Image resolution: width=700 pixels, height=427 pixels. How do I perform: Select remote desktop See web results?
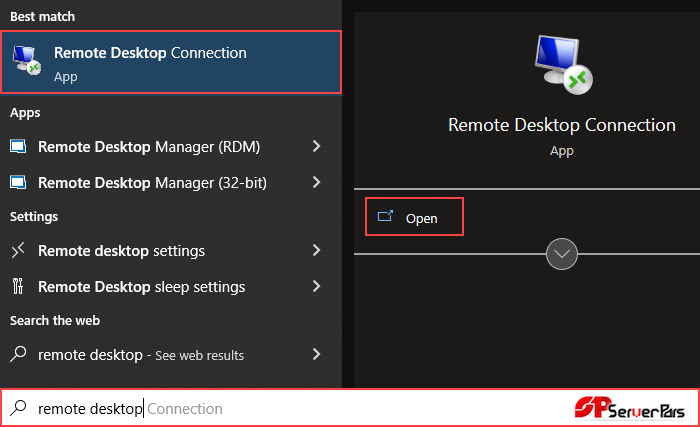tap(171, 355)
